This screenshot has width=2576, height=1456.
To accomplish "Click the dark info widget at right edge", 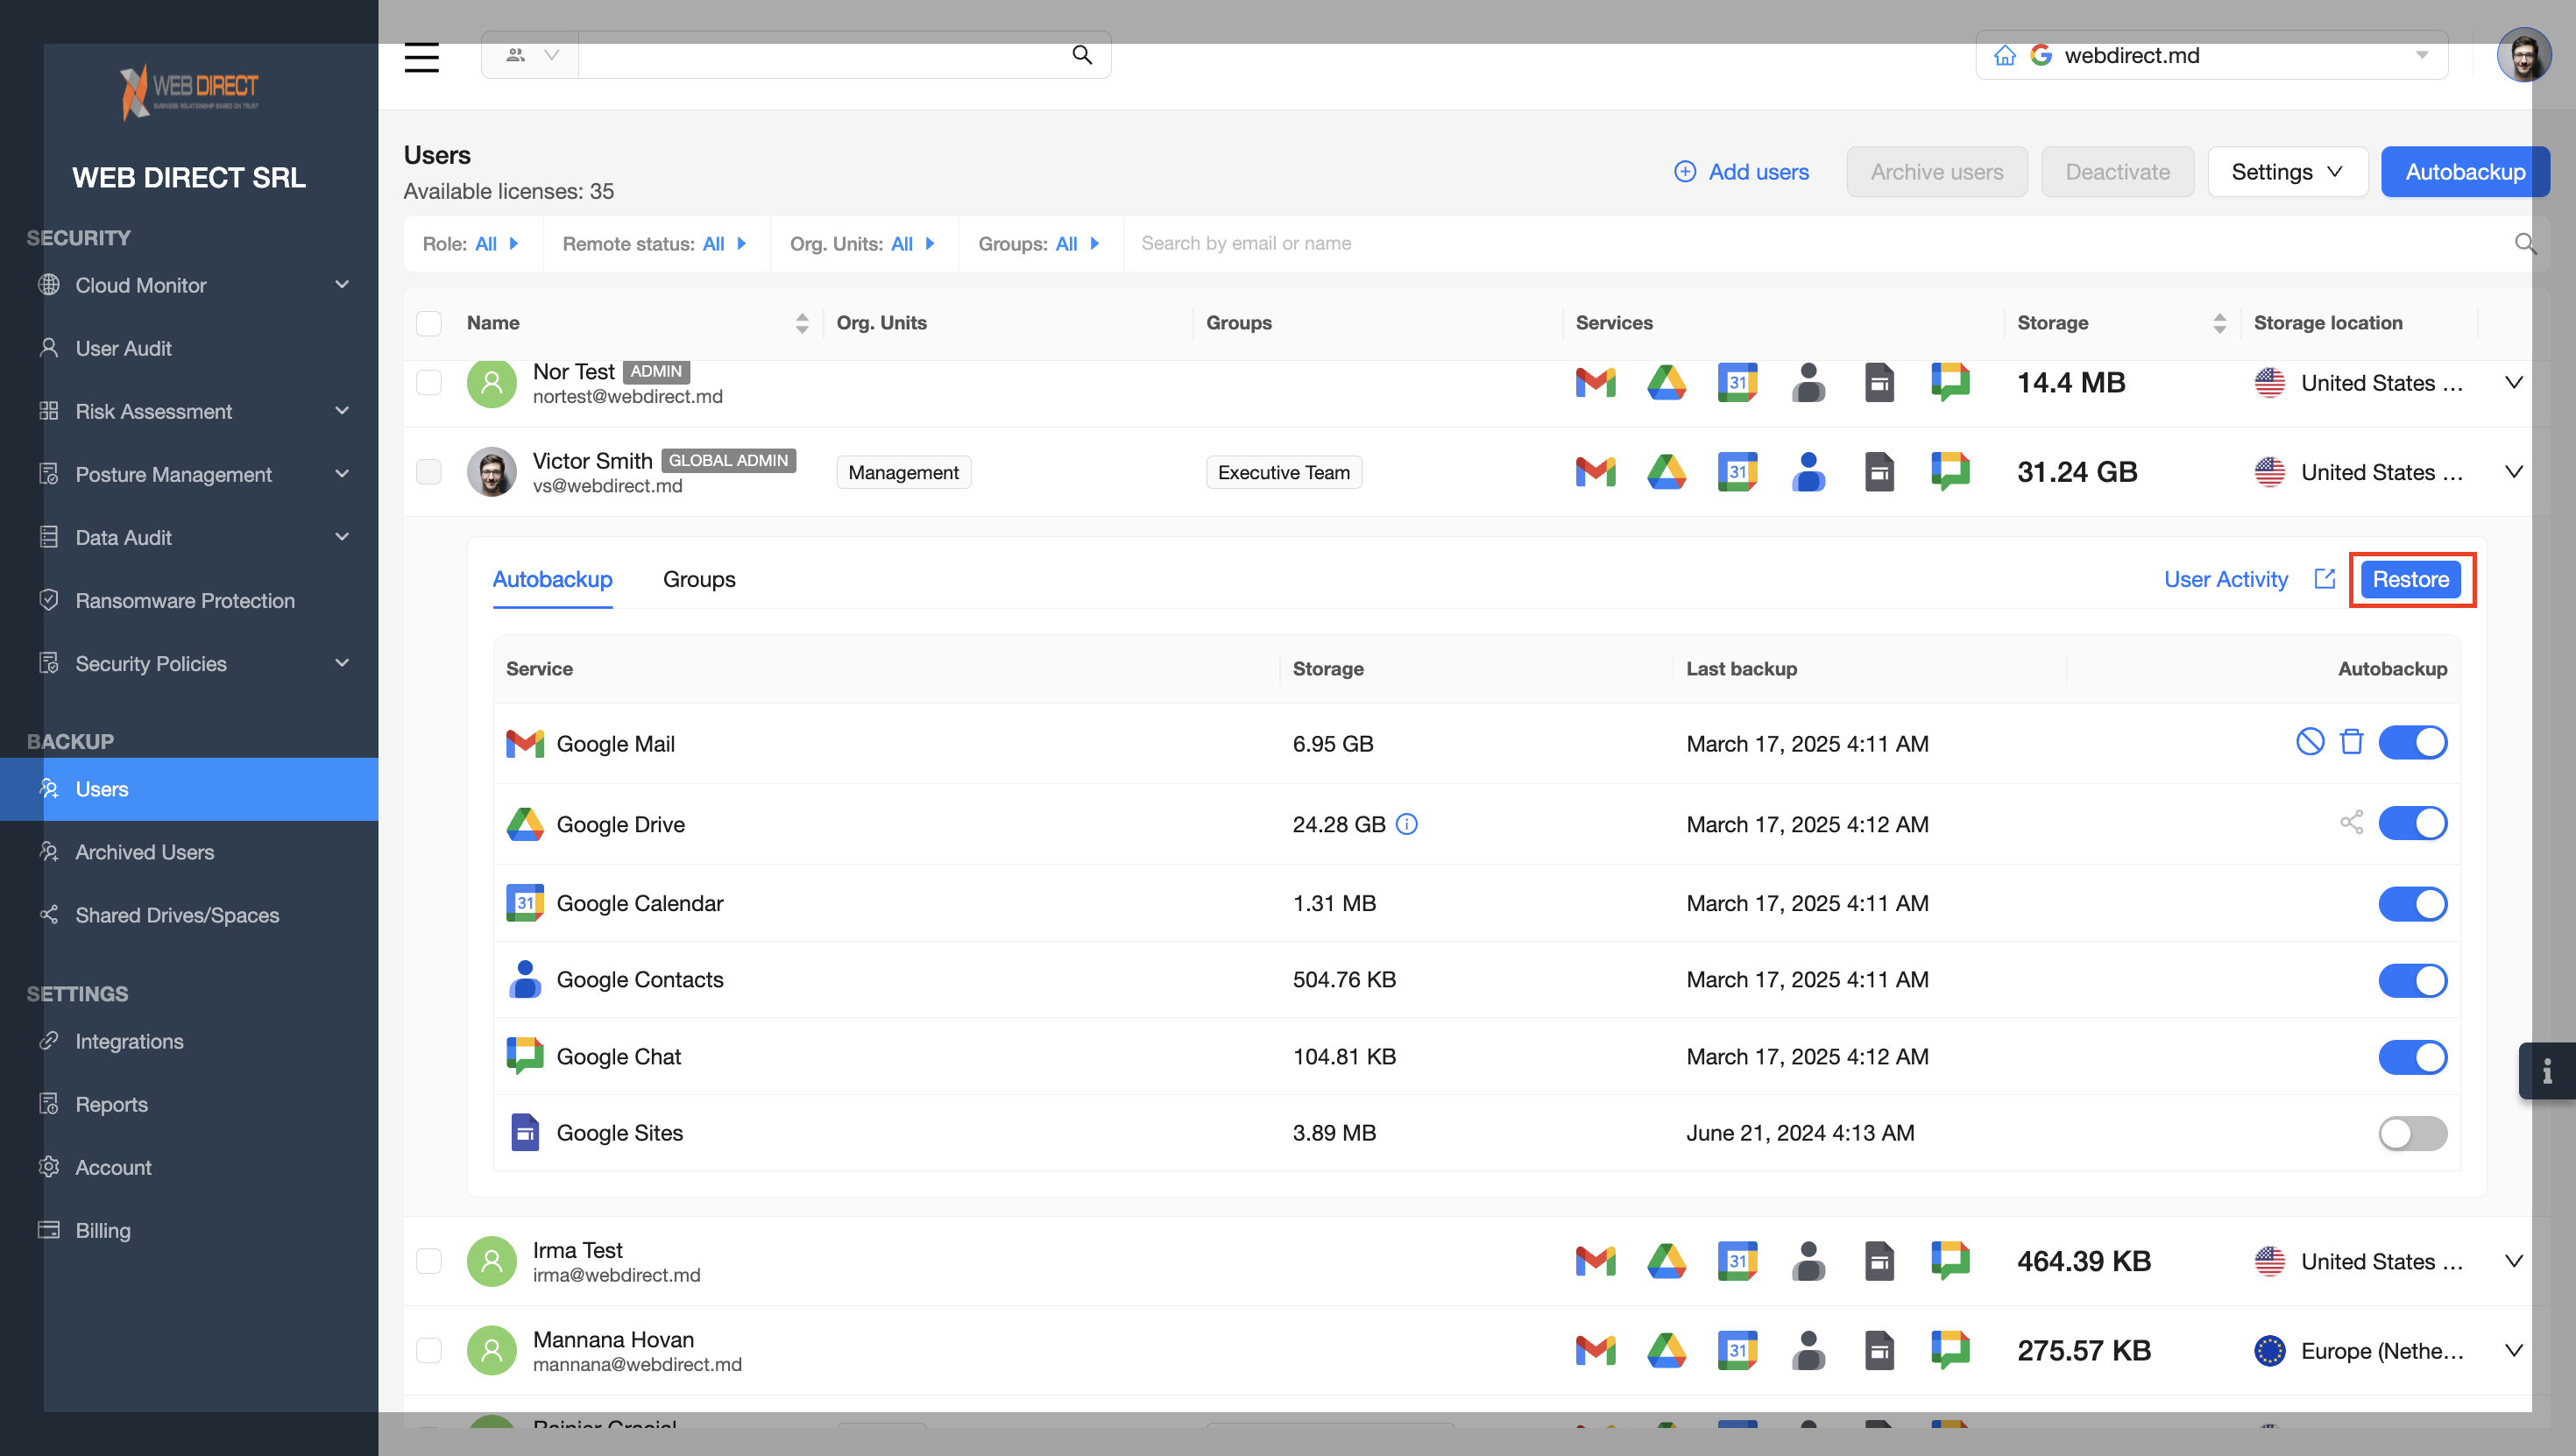I will pyautogui.click(x=2546, y=1071).
